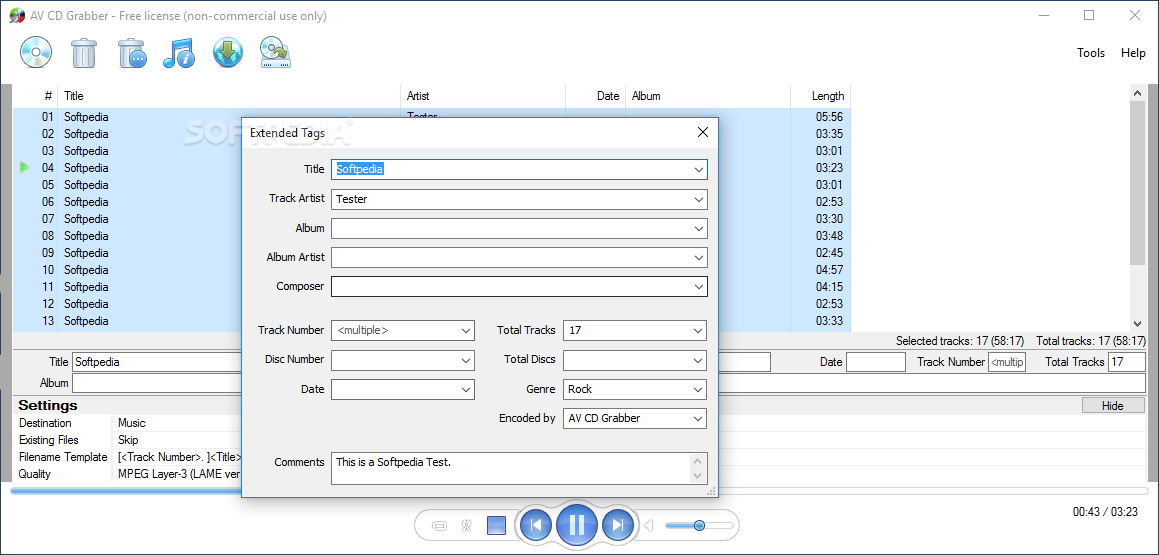Sort by the # column header

[35, 96]
